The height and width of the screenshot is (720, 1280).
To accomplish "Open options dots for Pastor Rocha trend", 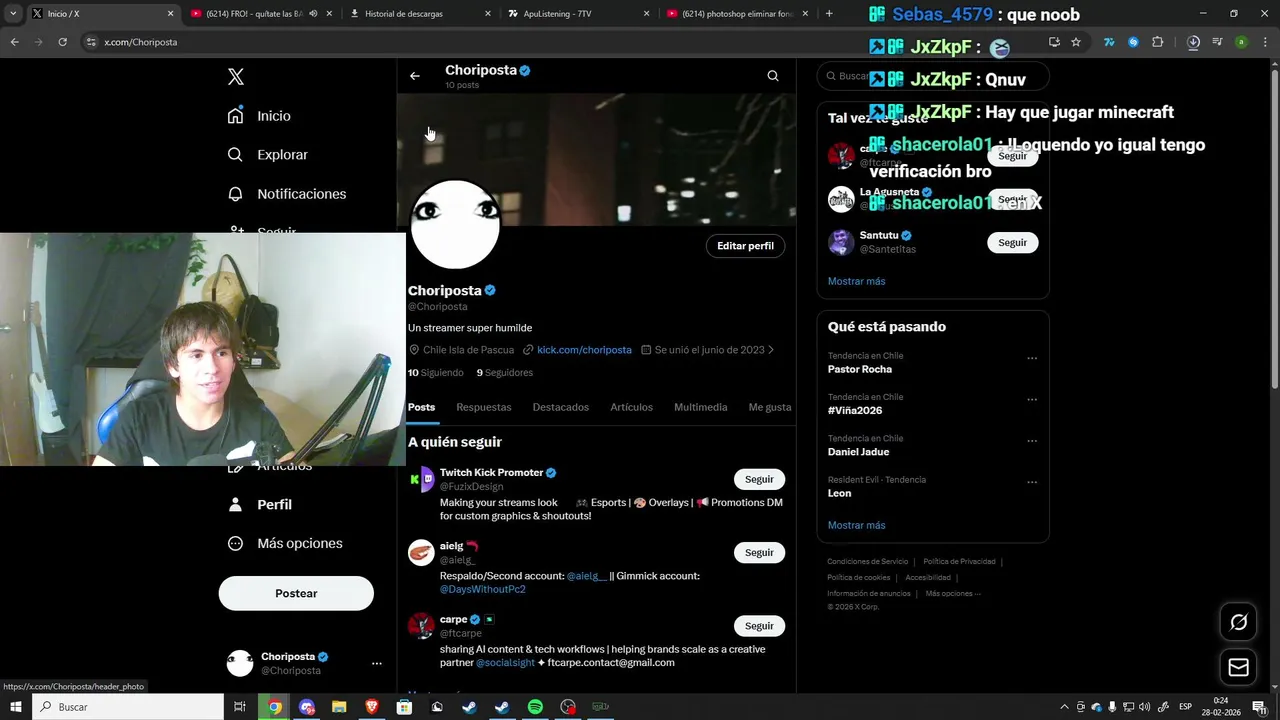I will (1032, 358).
